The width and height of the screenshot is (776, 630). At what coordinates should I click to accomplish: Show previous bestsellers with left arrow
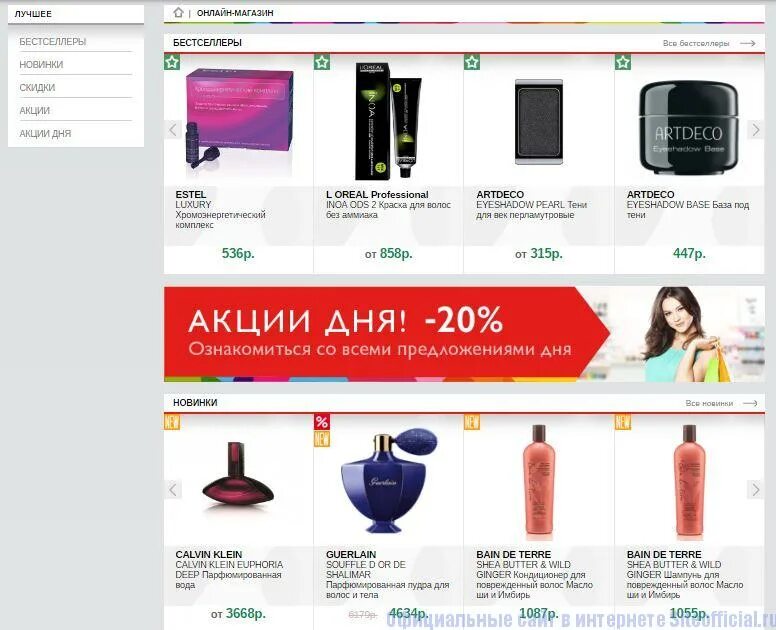tap(173, 130)
